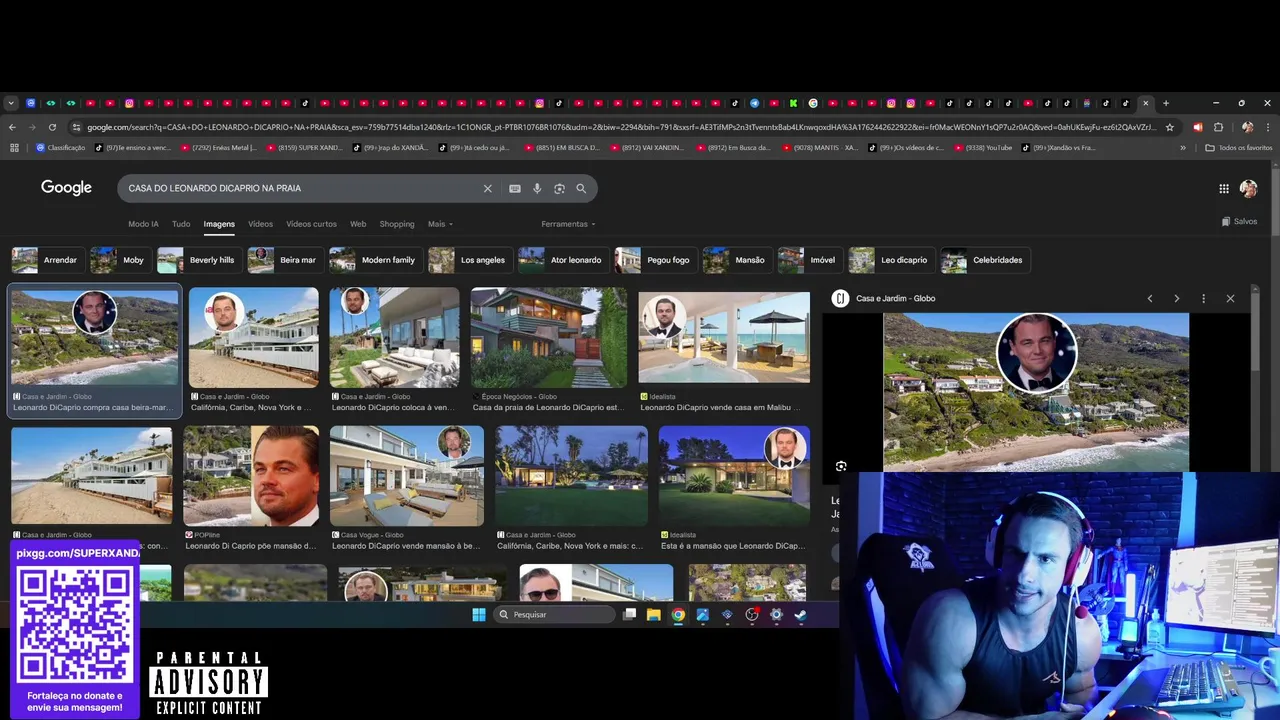Viewport: 1280px width, 720px height.
Task: Filter images by Los angeles chip
Action: (x=469, y=260)
